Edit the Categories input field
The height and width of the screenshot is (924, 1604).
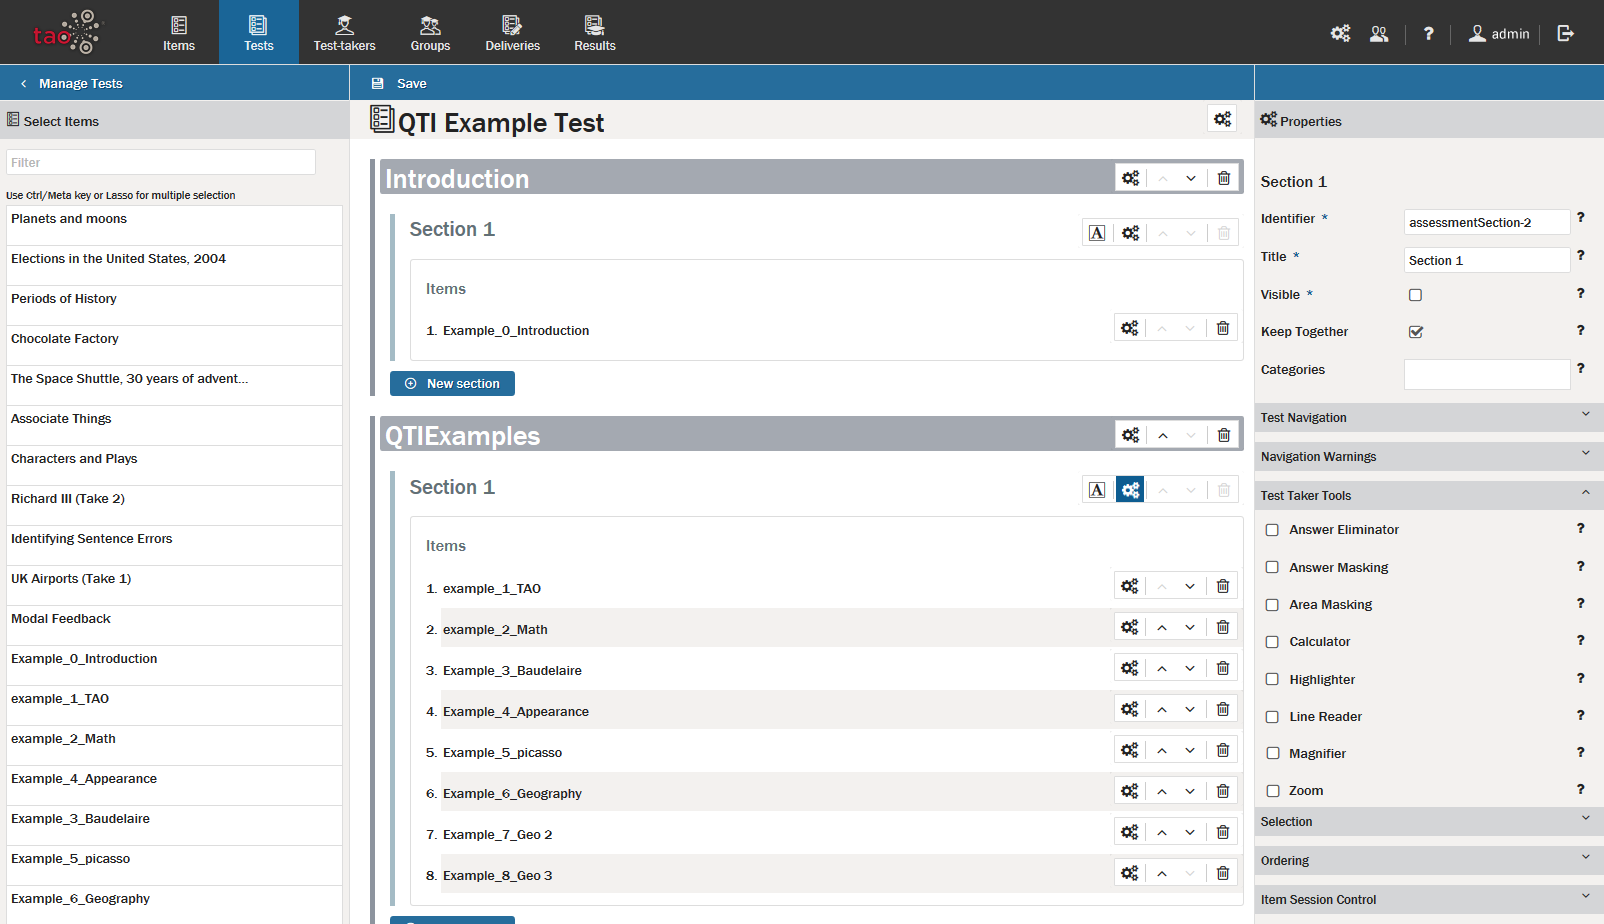(x=1487, y=374)
